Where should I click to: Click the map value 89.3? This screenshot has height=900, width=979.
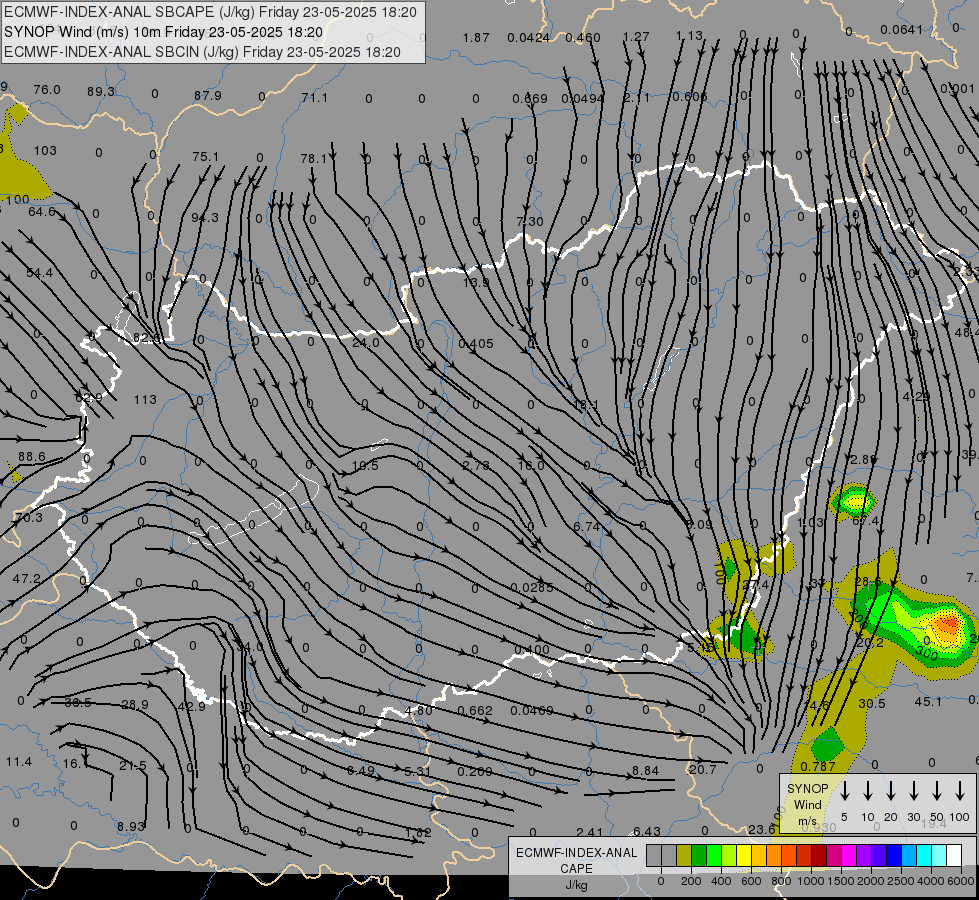101,91
